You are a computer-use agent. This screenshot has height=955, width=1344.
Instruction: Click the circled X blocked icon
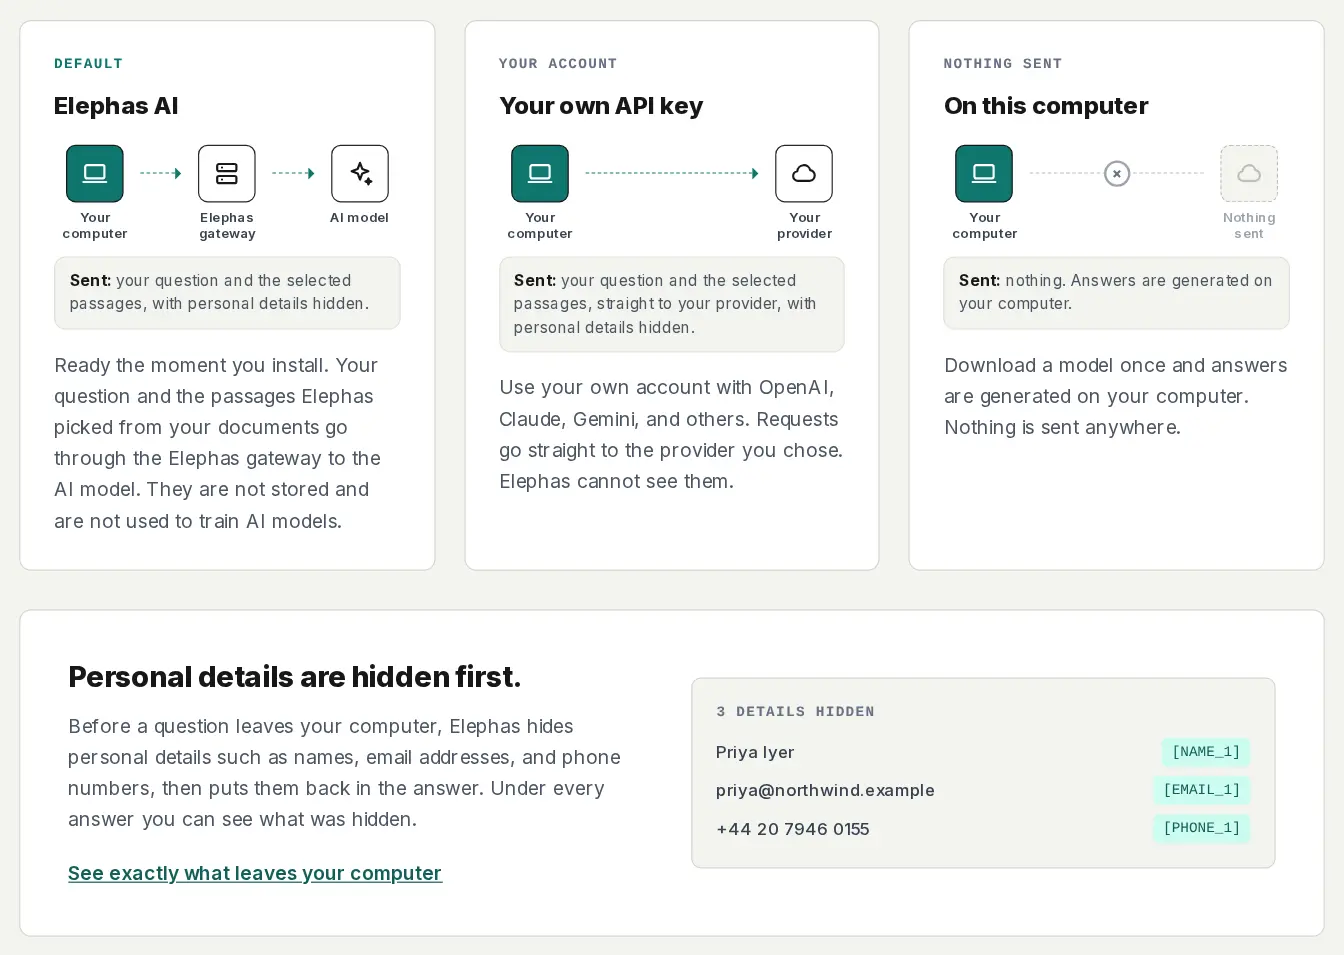pos(1117,174)
